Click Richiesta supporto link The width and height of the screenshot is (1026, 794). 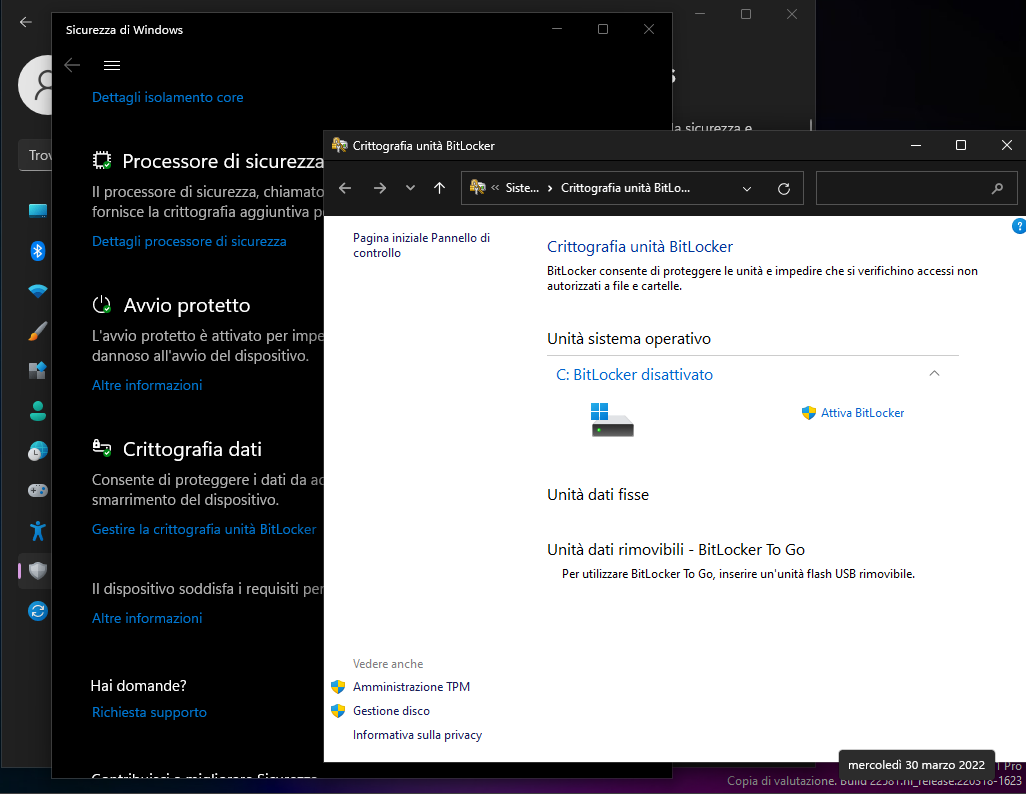pos(149,713)
